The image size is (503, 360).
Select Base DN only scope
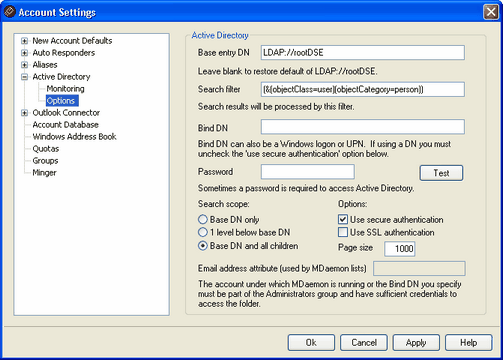click(x=203, y=220)
